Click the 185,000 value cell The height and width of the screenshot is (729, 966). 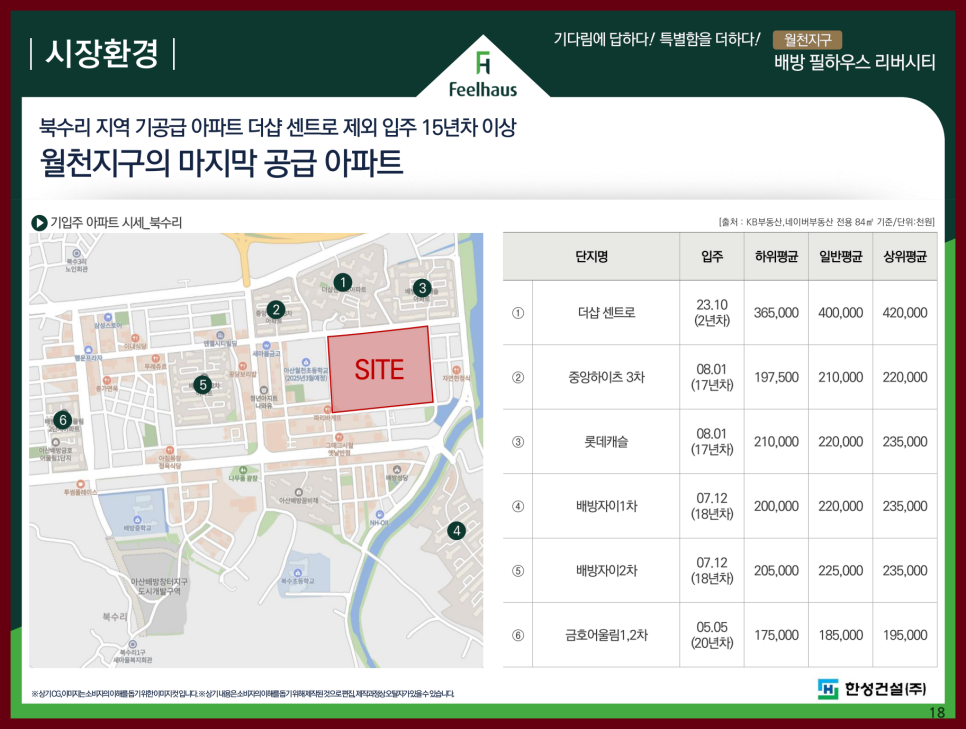pyautogui.click(x=840, y=635)
